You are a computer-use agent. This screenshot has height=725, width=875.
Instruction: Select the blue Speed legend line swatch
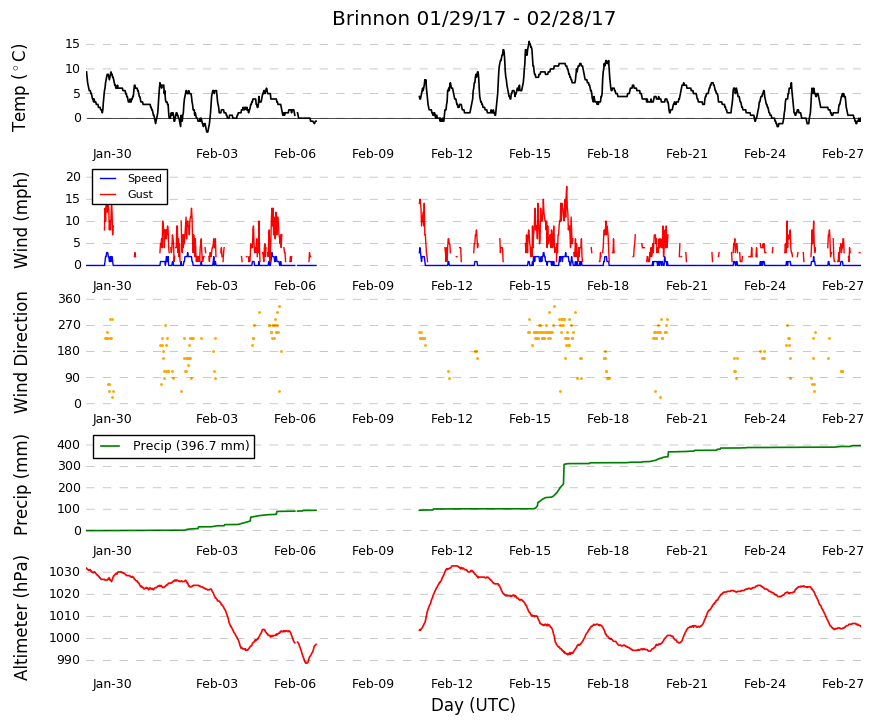(x=108, y=179)
